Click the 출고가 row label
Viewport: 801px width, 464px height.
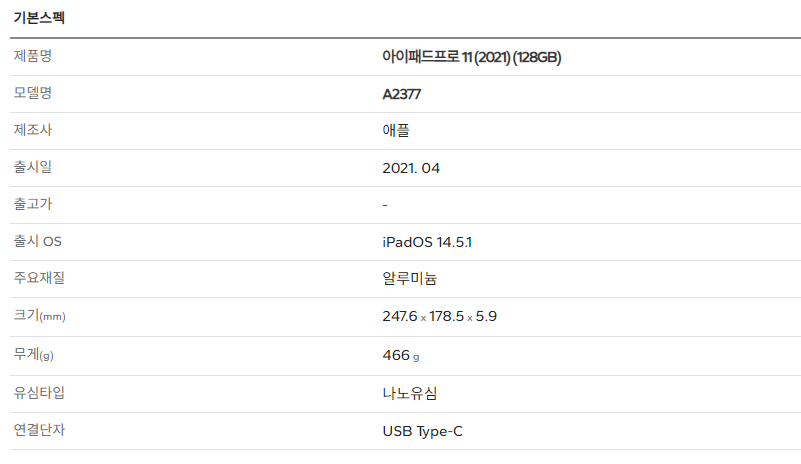click(x=33, y=204)
